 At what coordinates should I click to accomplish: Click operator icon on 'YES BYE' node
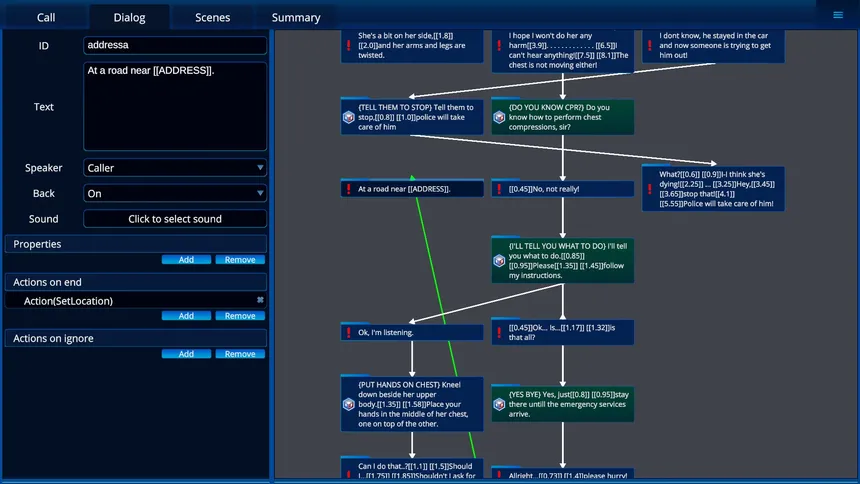tap(499, 404)
